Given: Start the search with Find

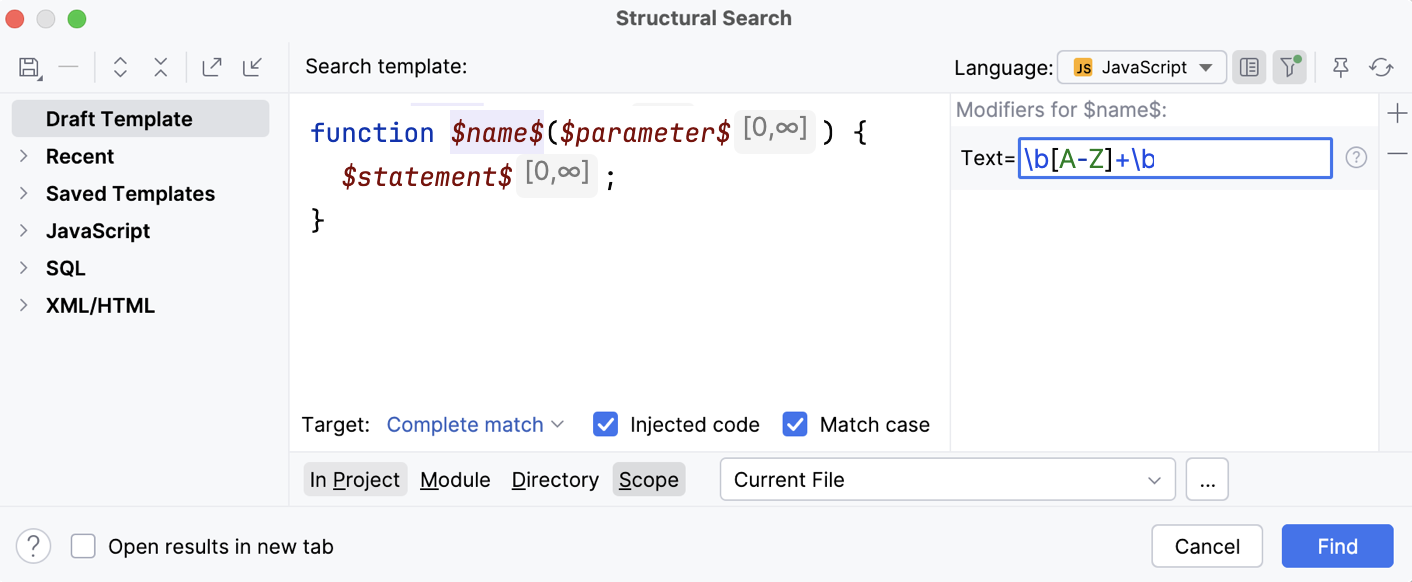Looking at the screenshot, I should click(1337, 546).
